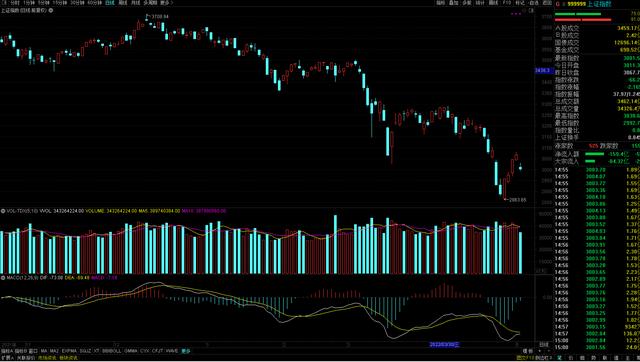
Task: Switch chart to 周线 period
Action: [x=123, y=3]
